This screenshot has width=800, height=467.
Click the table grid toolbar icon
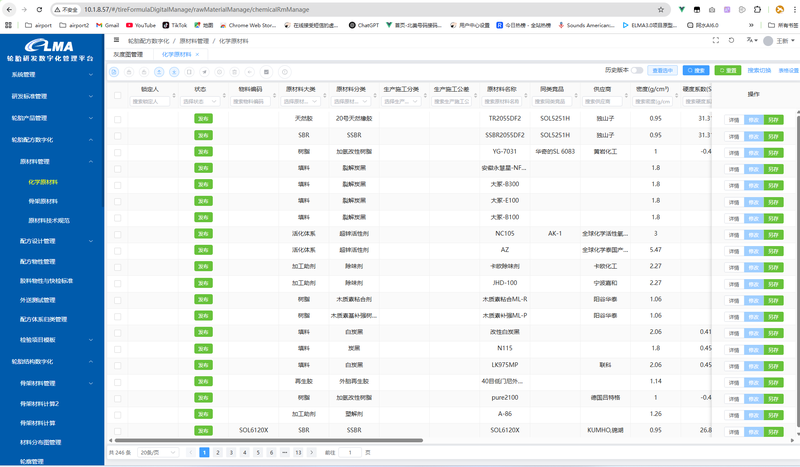point(266,72)
